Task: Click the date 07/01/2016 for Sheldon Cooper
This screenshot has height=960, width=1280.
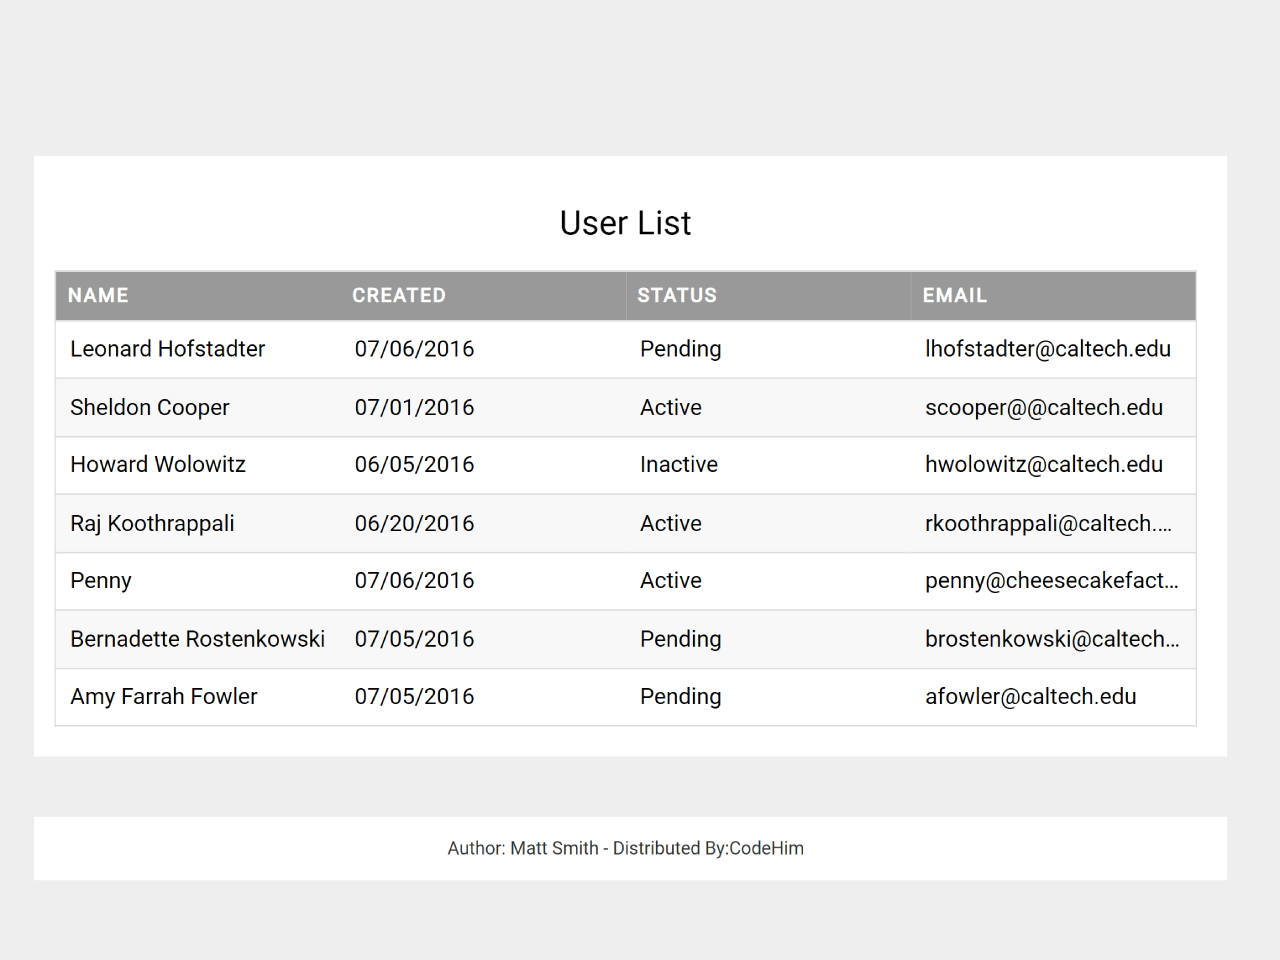Action: 414,407
